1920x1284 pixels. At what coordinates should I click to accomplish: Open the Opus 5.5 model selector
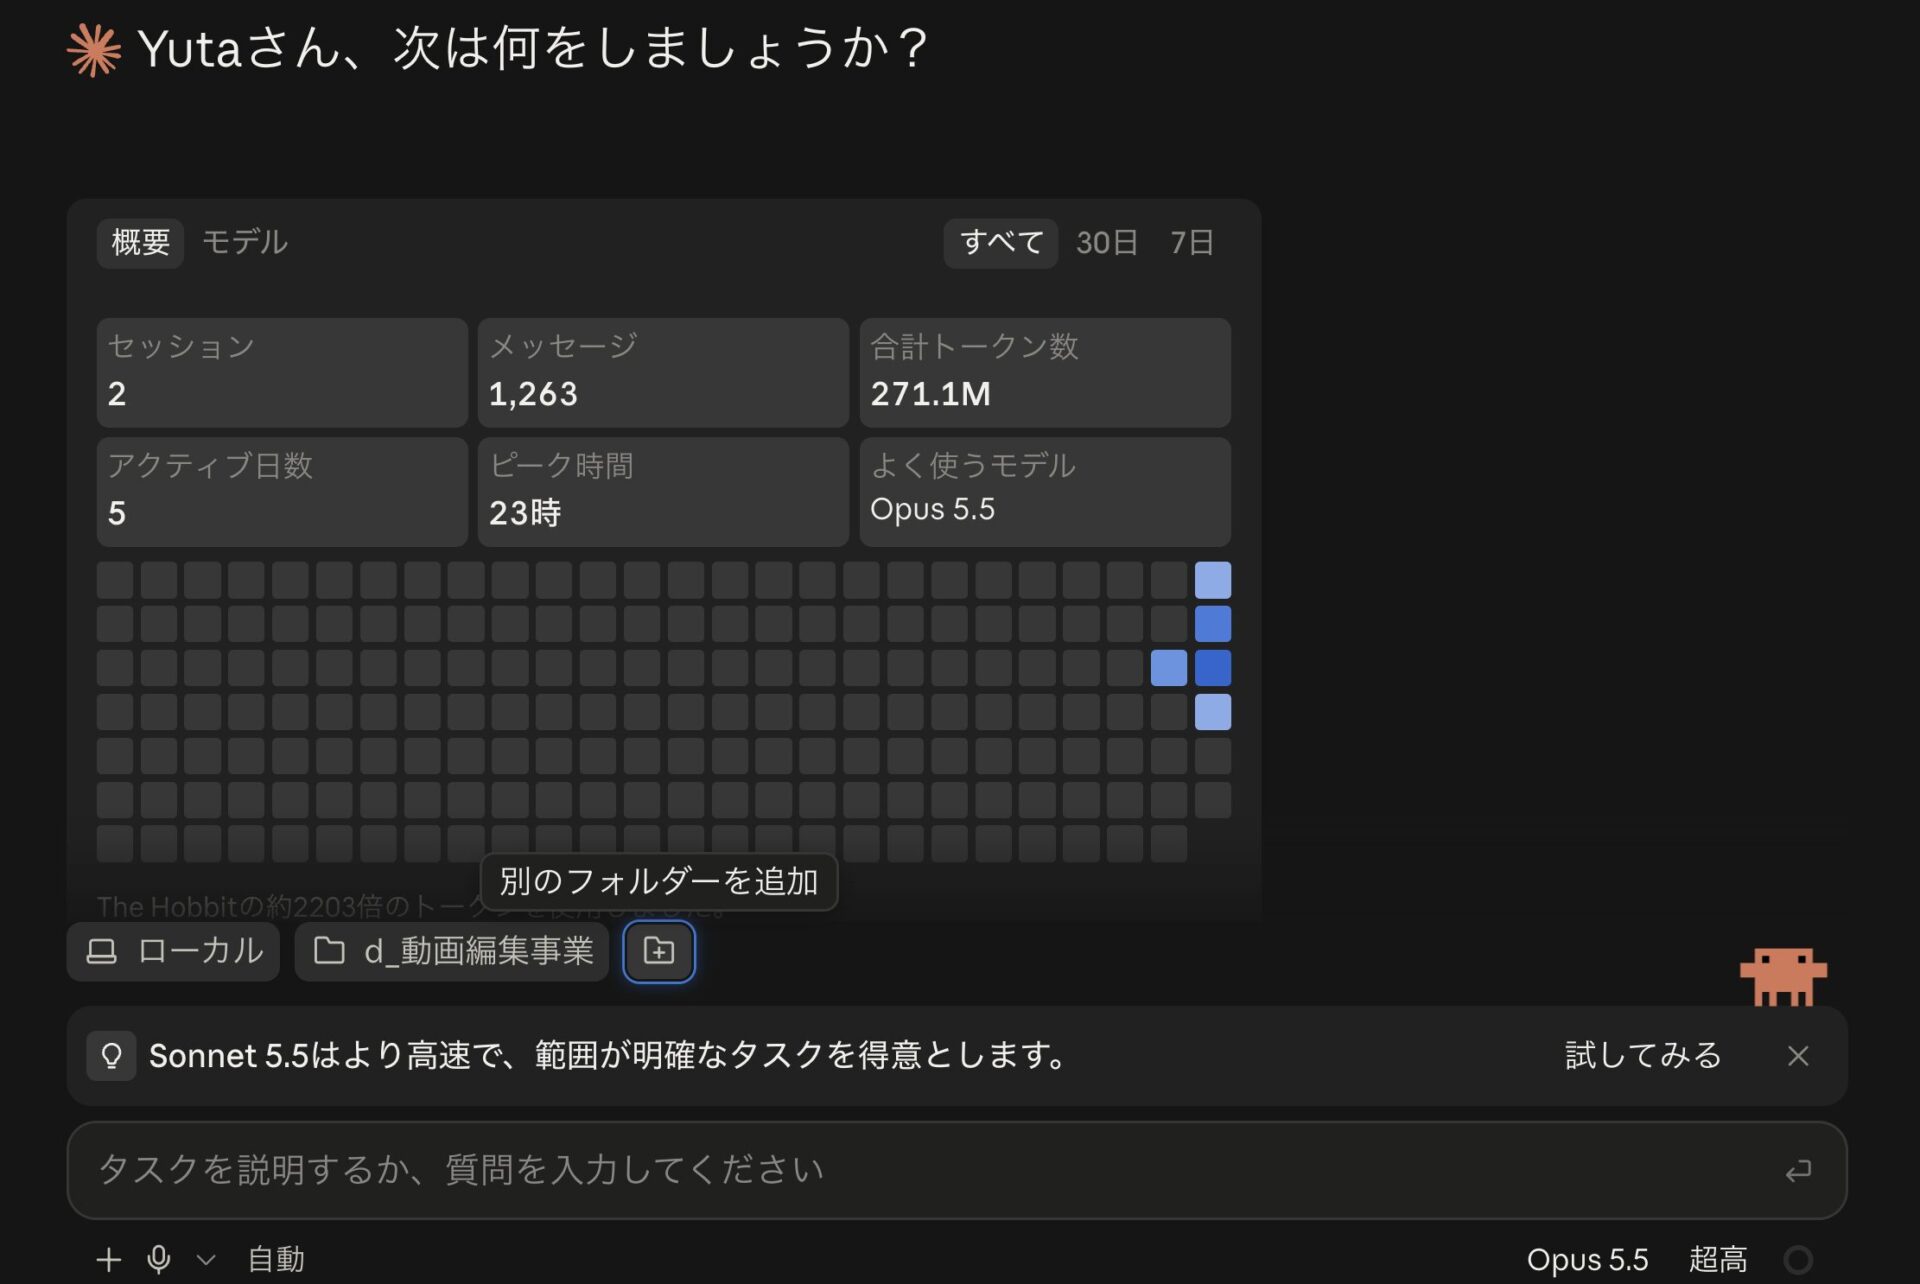[1587, 1259]
